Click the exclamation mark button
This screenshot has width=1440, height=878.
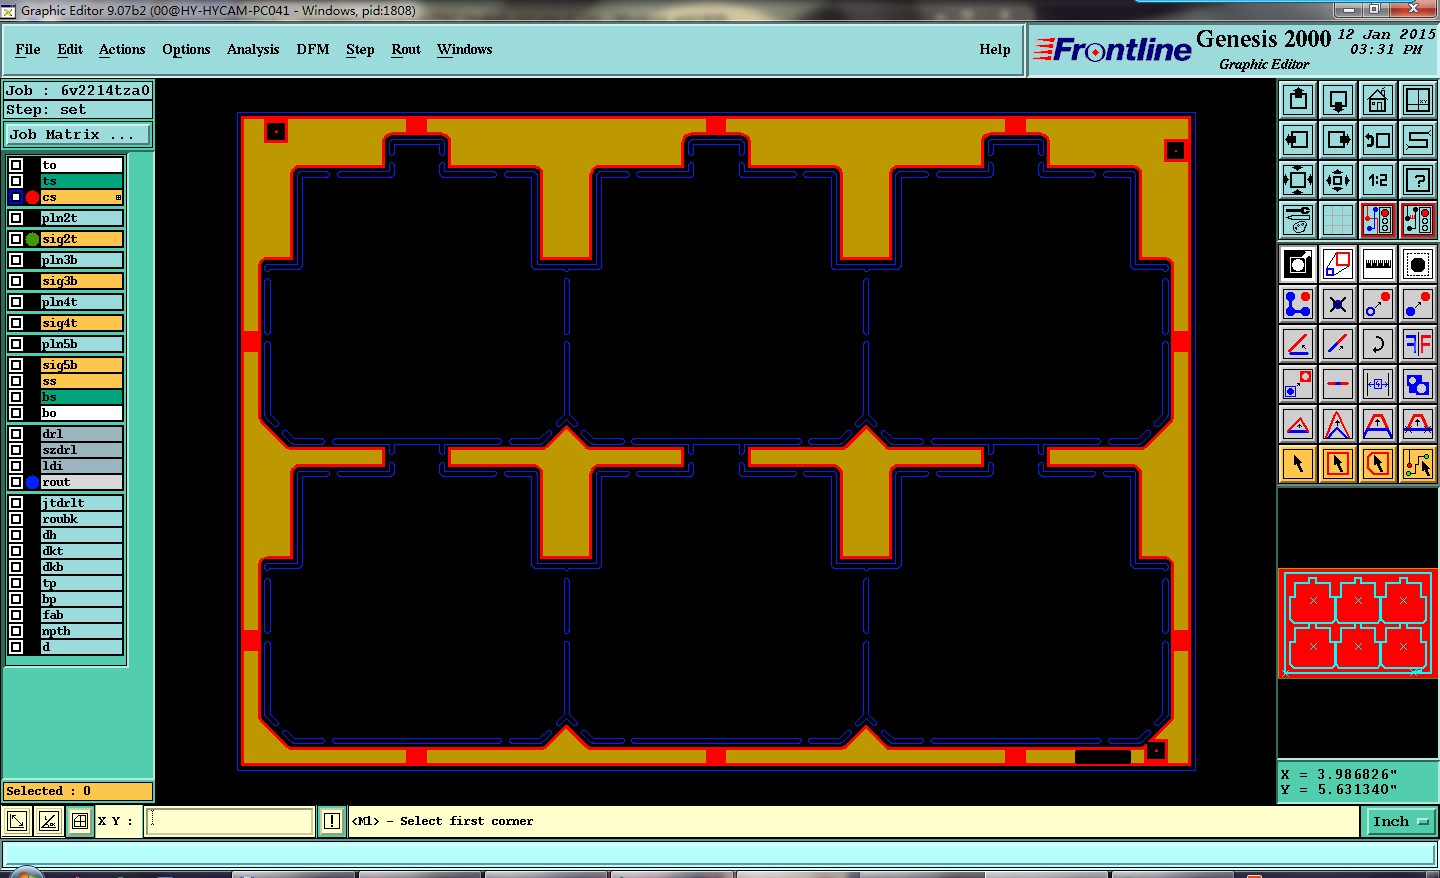(332, 821)
